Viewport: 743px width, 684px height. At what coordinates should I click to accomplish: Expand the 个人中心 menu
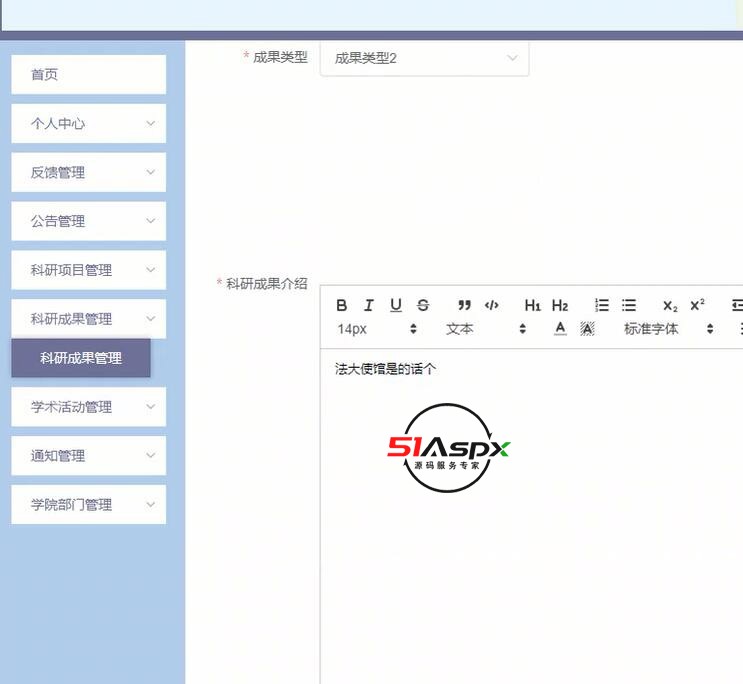pos(89,123)
